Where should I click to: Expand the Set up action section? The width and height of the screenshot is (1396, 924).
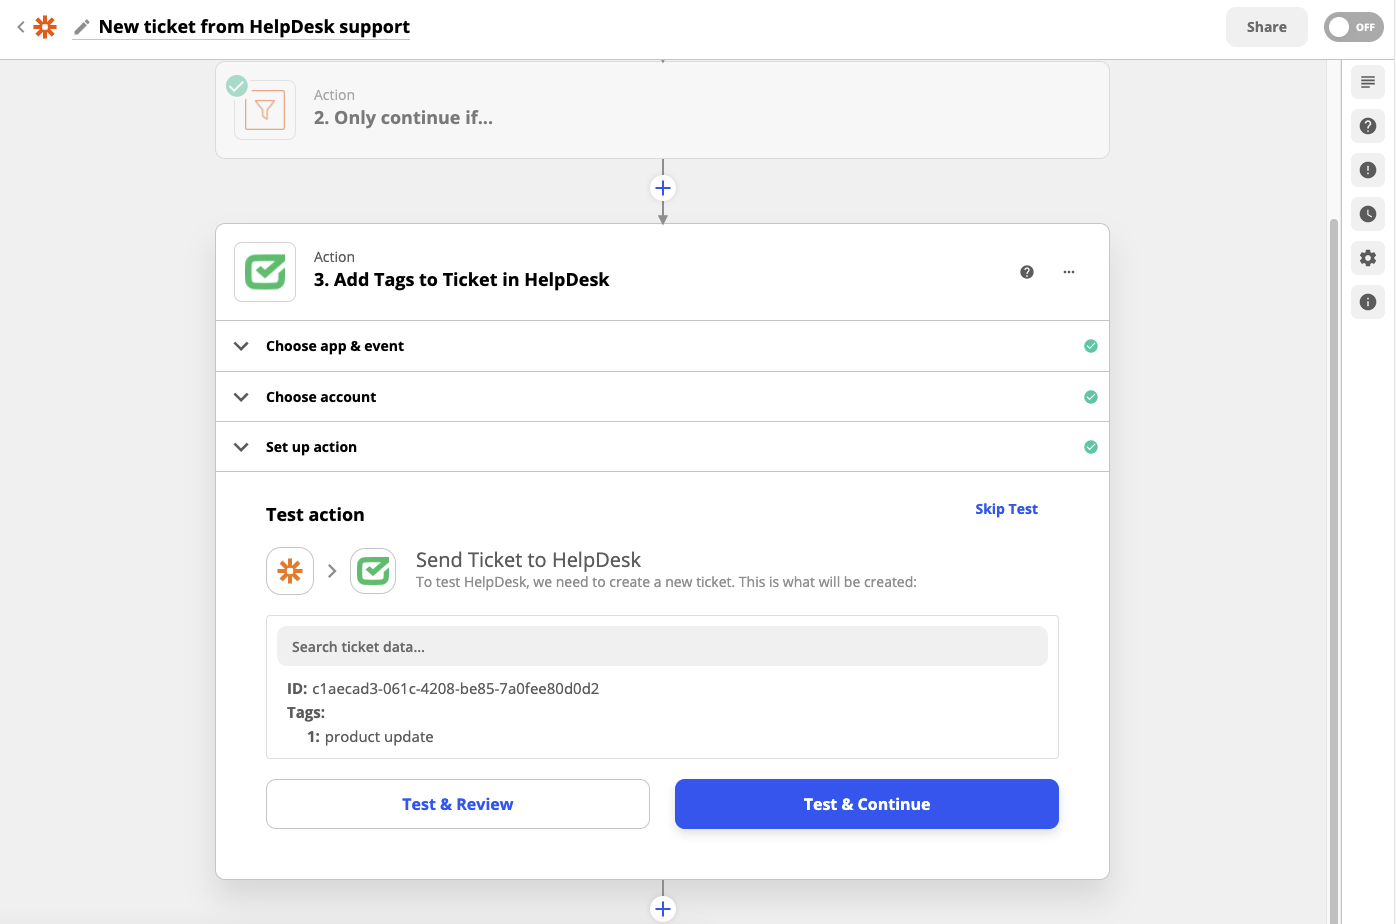pyautogui.click(x=662, y=447)
